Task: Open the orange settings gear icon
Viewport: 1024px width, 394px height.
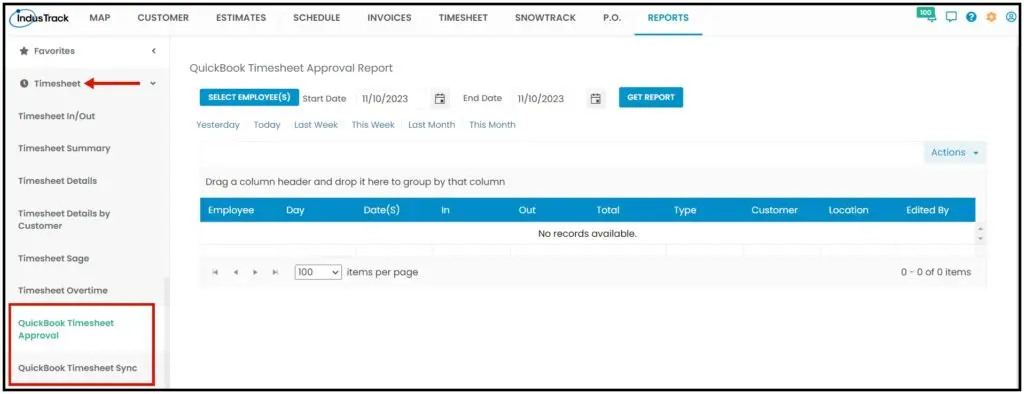Action: click(991, 18)
